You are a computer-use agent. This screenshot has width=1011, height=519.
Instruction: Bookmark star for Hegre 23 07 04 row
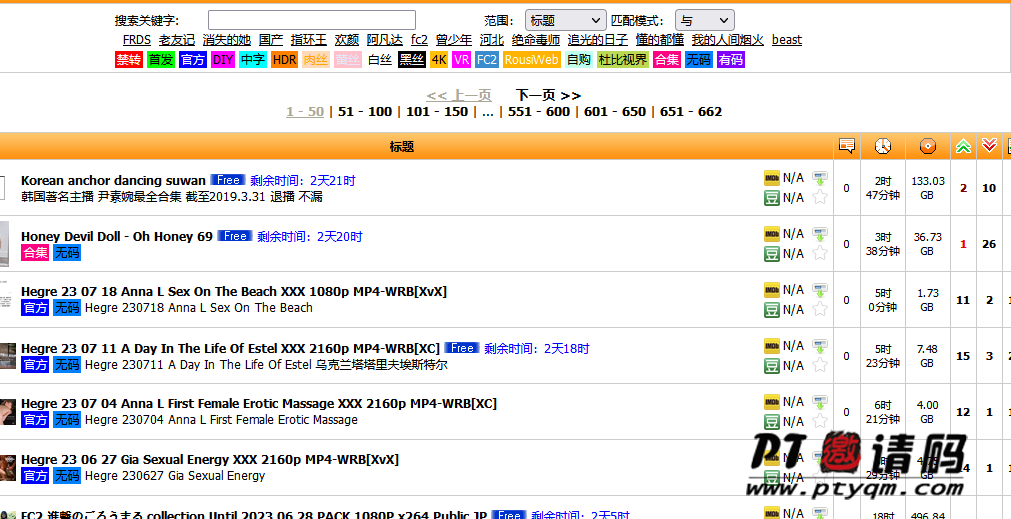point(820,421)
